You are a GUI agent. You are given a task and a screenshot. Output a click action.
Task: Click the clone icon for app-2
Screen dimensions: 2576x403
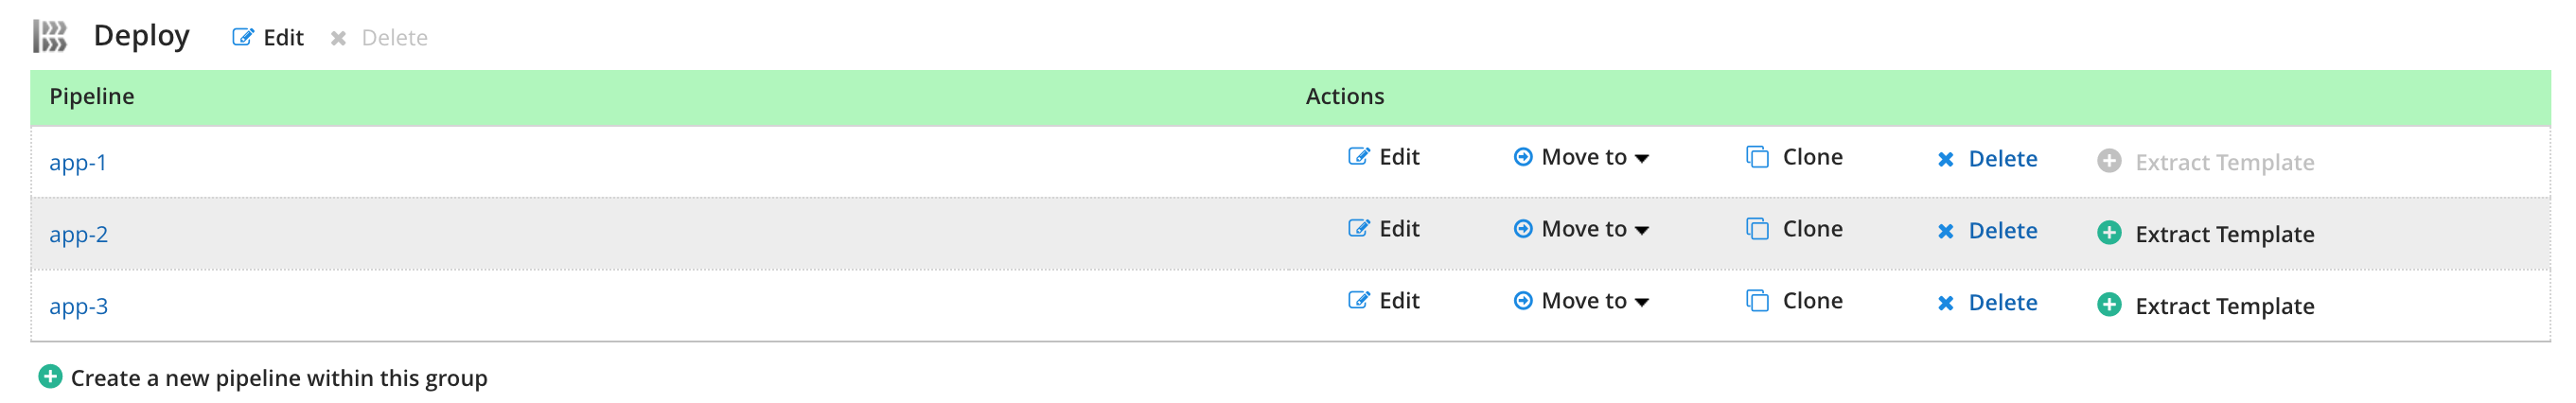[x=1757, y=228]
